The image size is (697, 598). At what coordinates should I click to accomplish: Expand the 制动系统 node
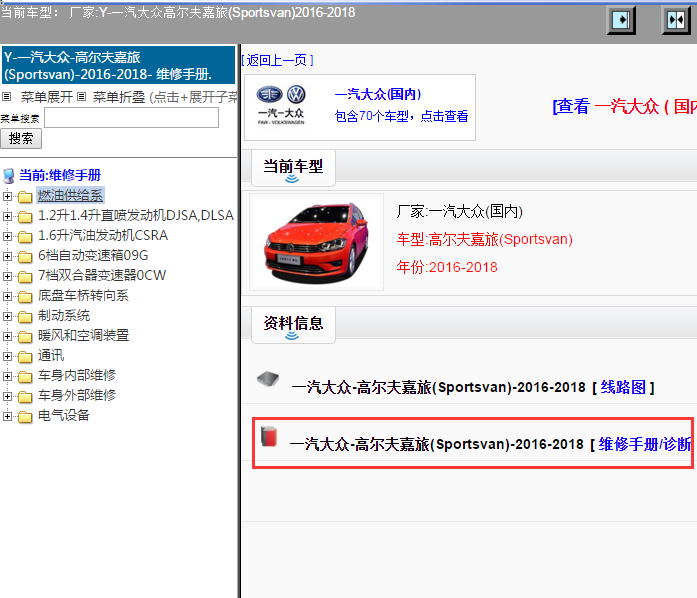tap(7, 316)
